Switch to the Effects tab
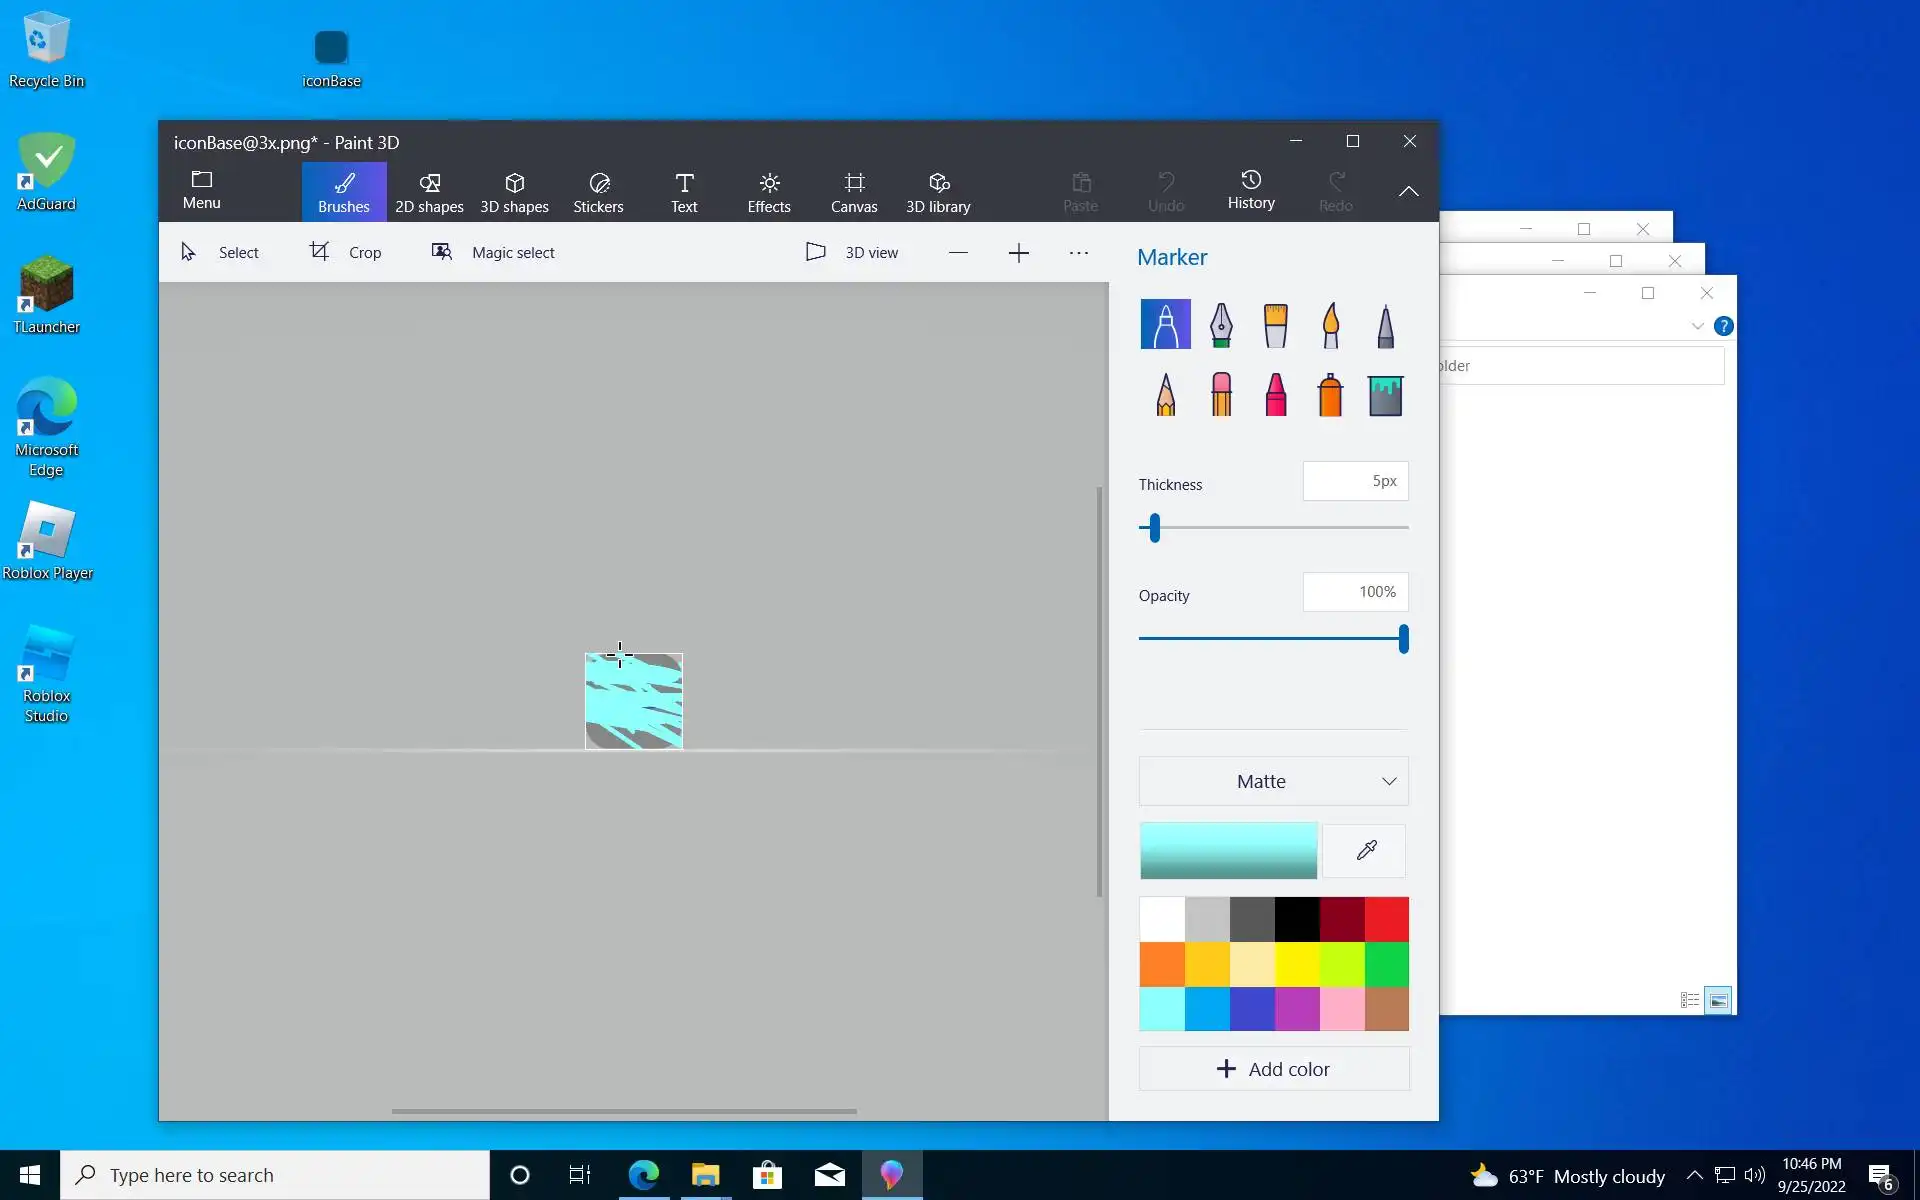 (768, 191)
